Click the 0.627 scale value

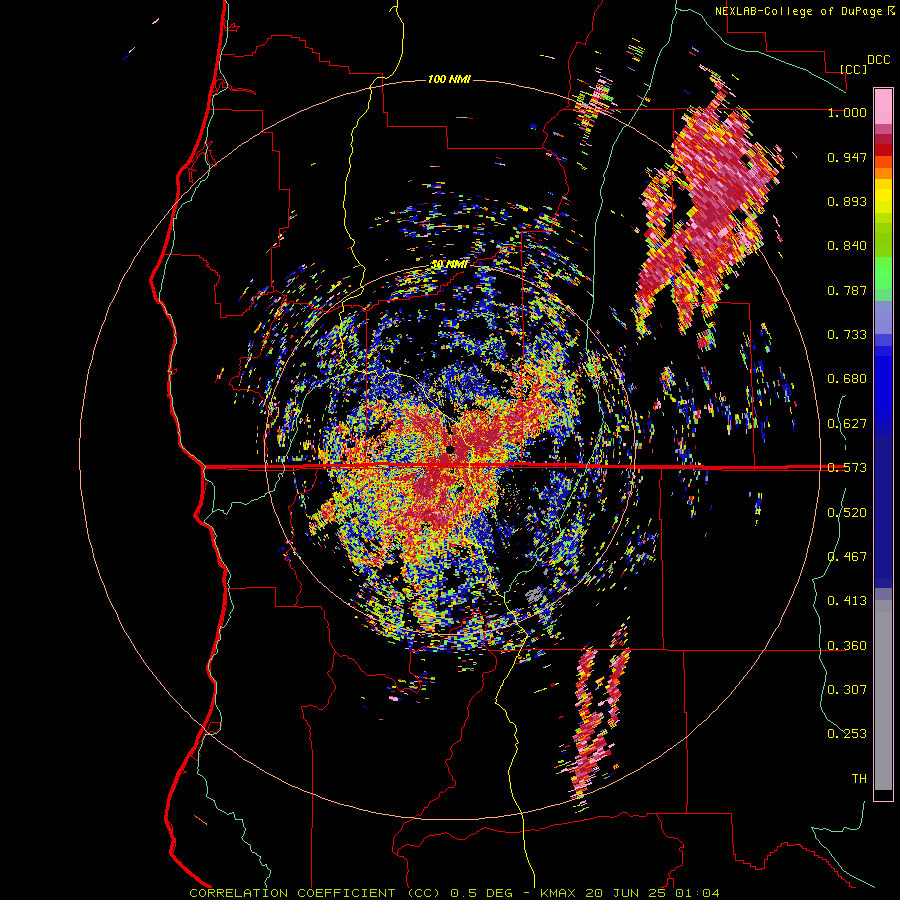pyautogui.click(x=847, y=424)
